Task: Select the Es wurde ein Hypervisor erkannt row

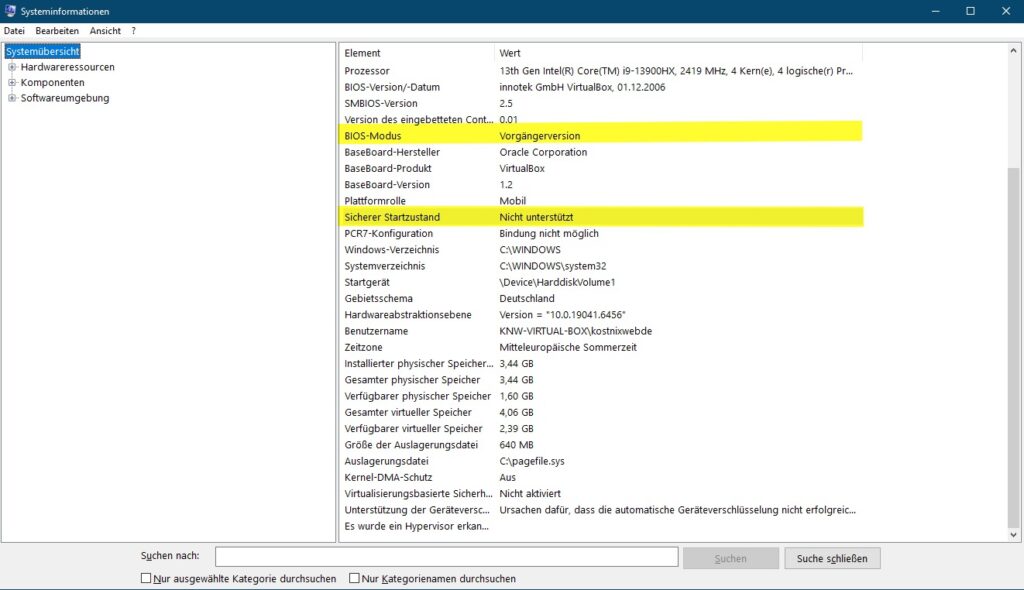Action: coord(601,526)
